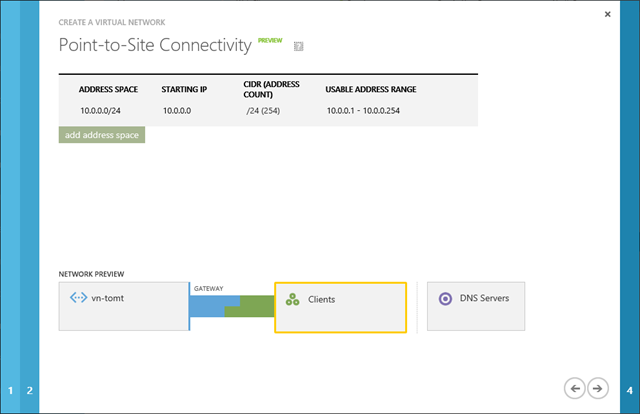Jump to wizard step 4
Image resolution: width=640 pixels, height=414 pixels.
629,390
